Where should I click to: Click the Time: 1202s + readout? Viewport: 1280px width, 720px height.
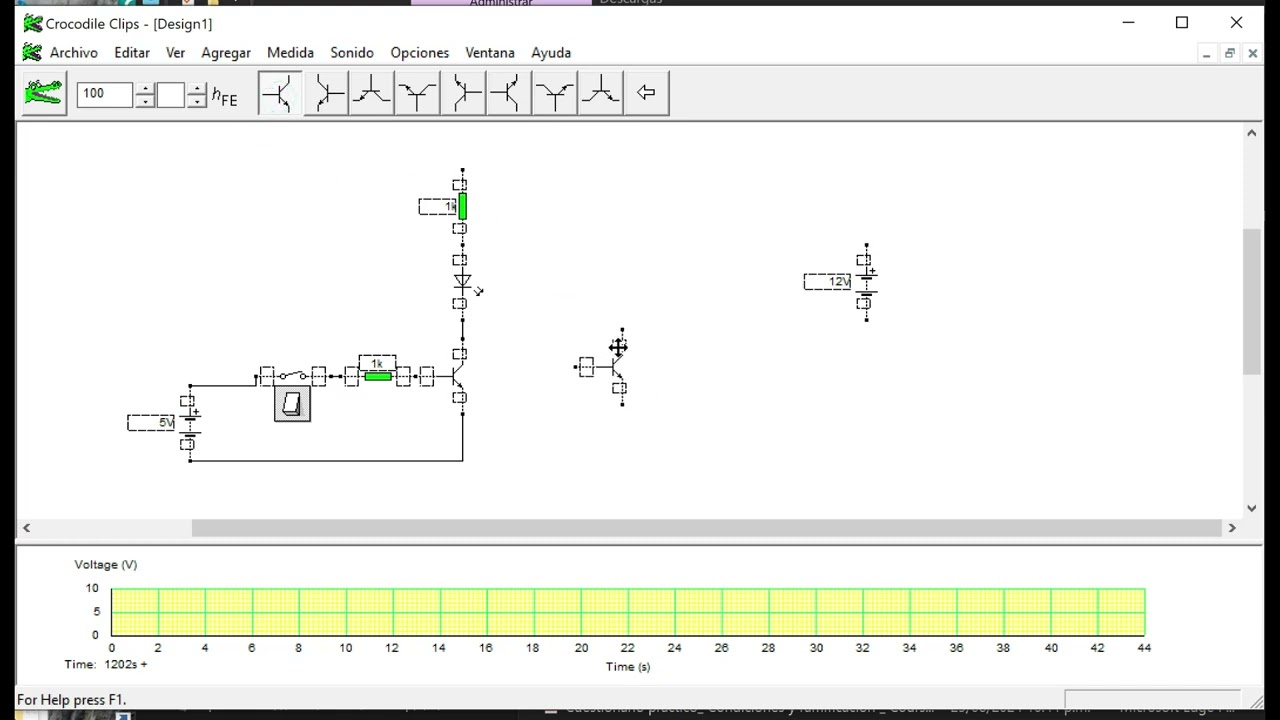click(106, 664)
